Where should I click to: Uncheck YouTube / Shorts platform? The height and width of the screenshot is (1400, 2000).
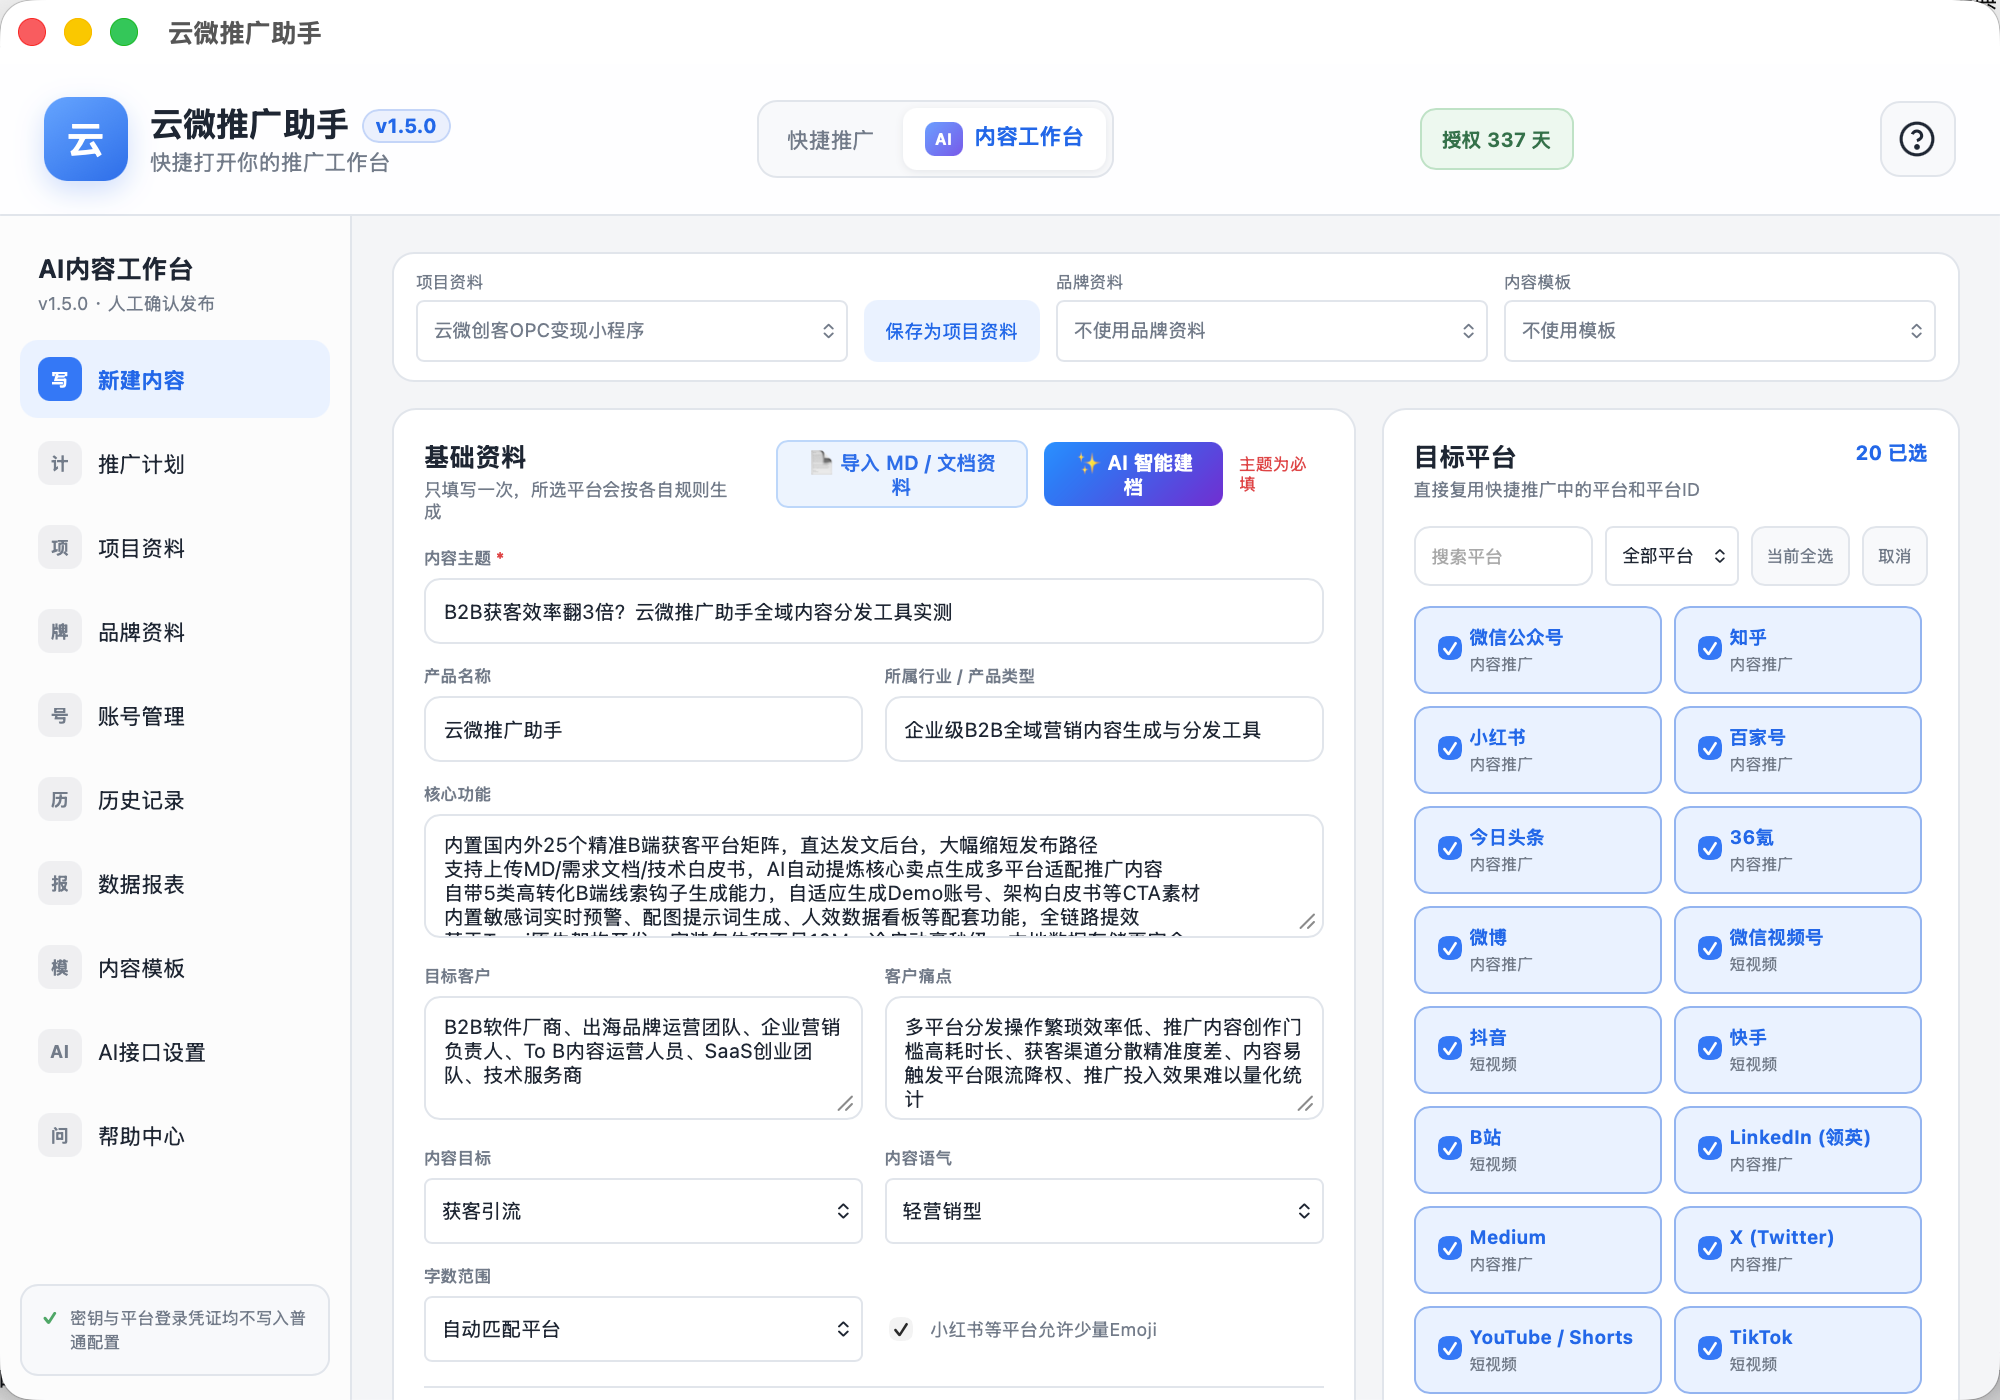pyautogui.click(x=1449, y=1348)
